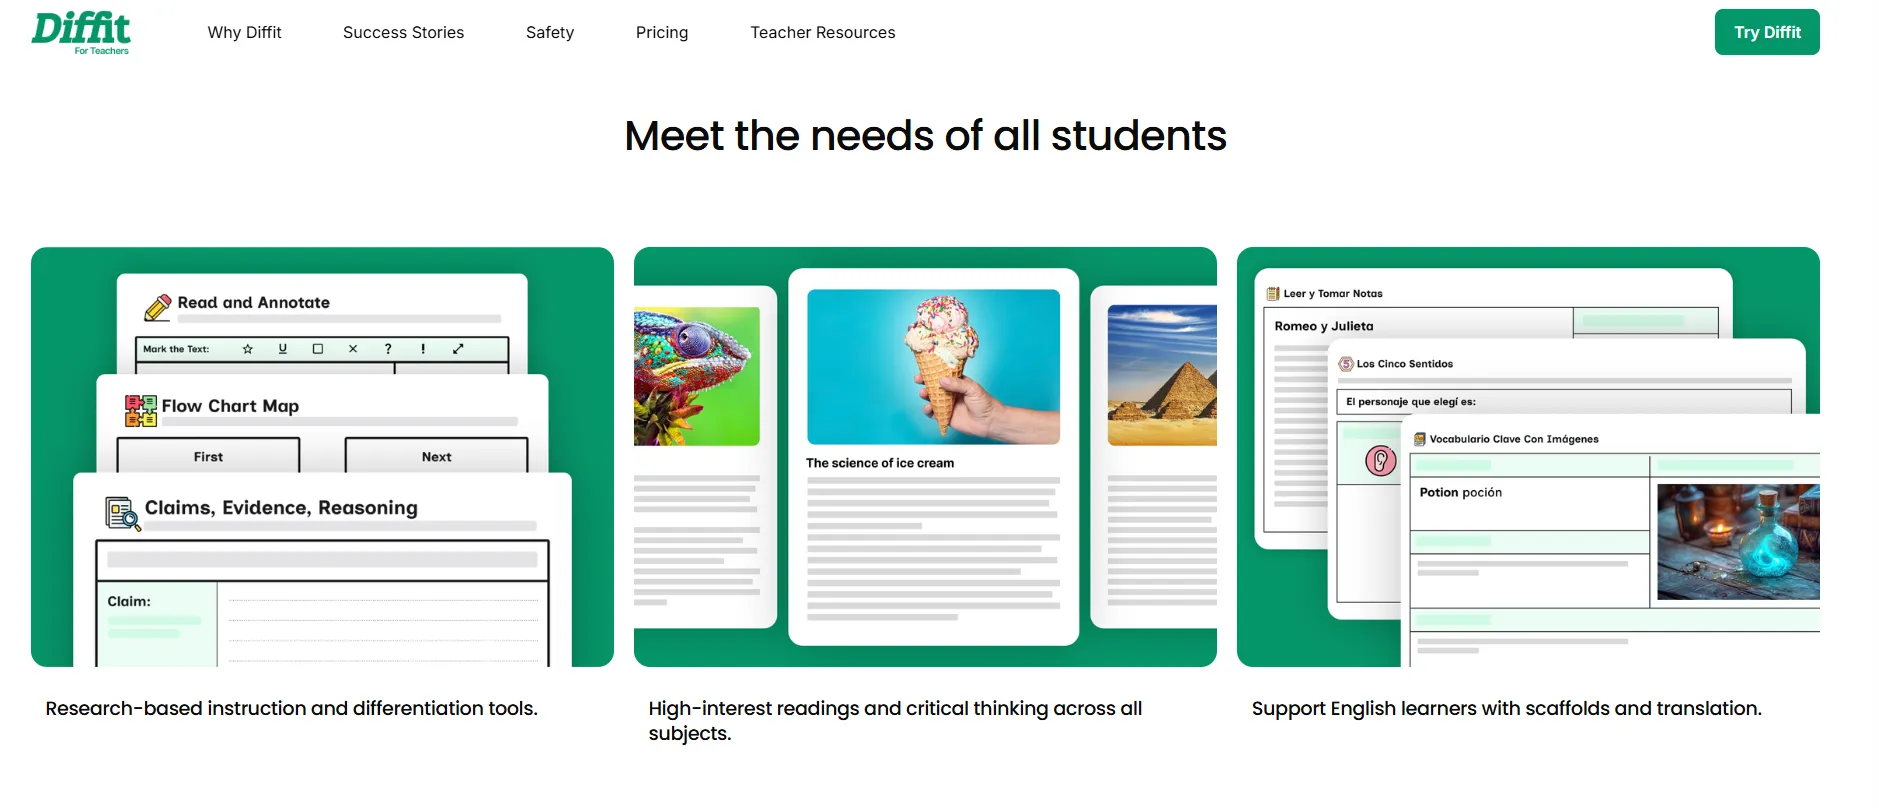Click the 'Potion poción' vocabulary cell
Screen dimensions: 1879x808
pos(1529,504)
